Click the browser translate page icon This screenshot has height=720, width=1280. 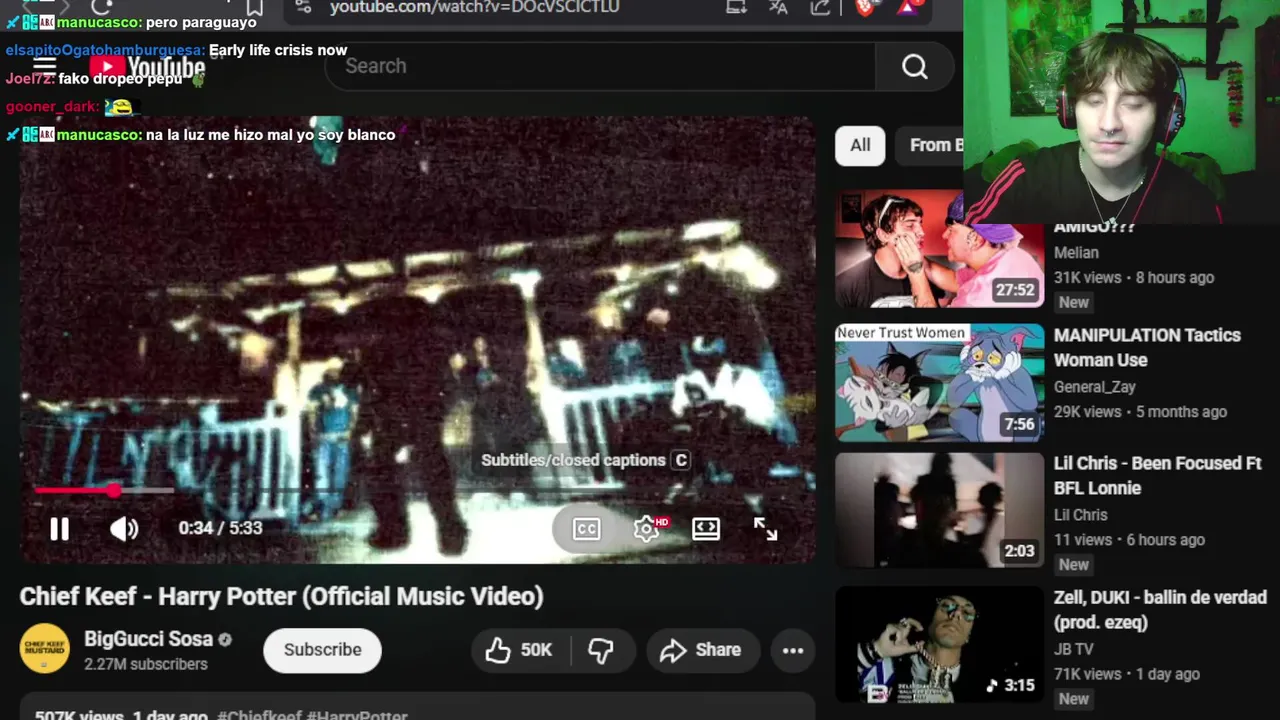778,7
